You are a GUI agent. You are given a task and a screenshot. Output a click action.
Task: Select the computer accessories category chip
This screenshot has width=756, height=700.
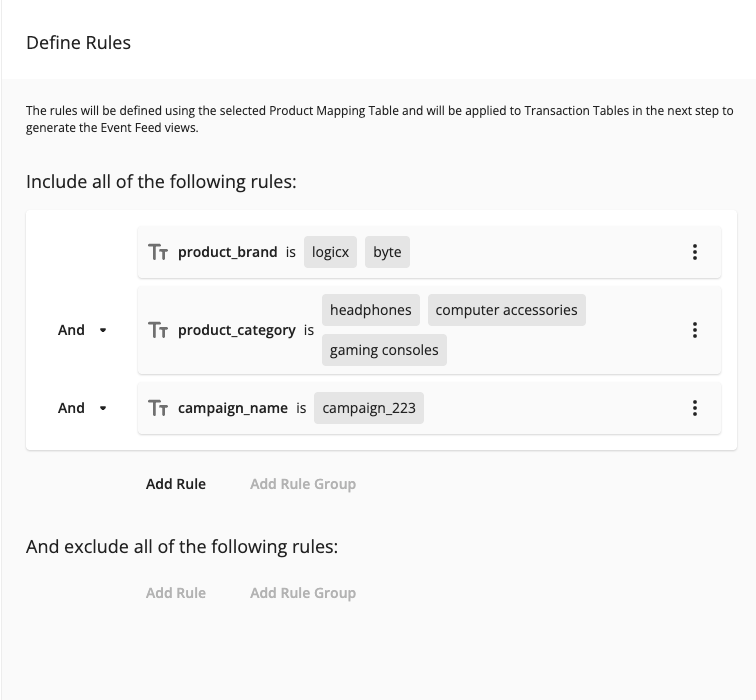click(506, 310)
